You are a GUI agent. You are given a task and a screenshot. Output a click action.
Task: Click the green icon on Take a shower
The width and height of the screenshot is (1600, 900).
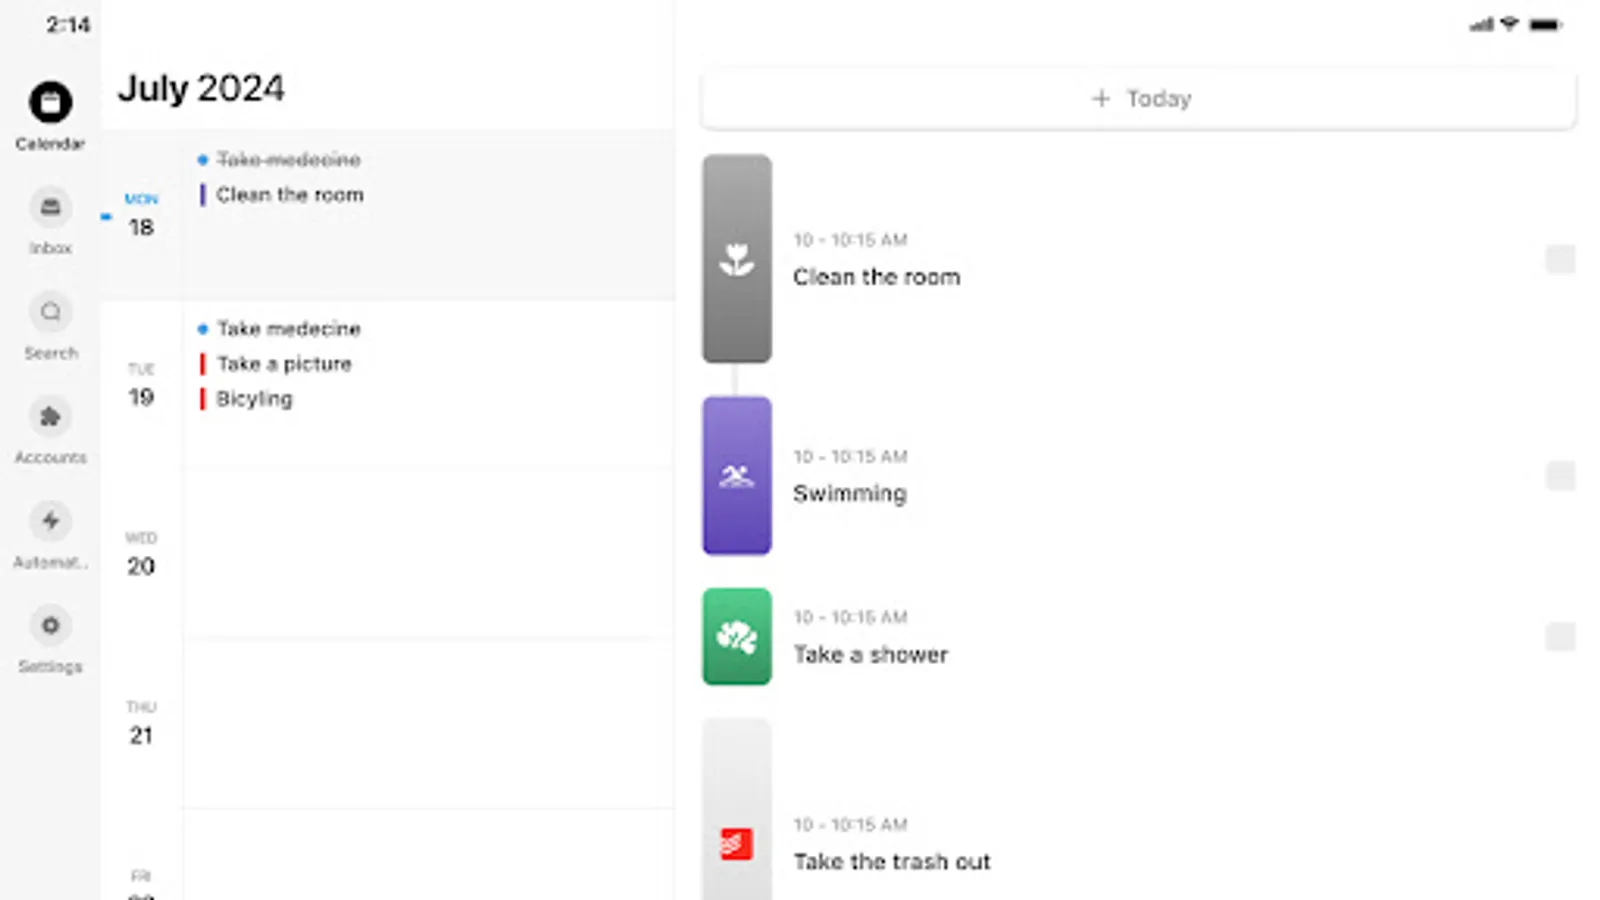(x=737, y=637)
